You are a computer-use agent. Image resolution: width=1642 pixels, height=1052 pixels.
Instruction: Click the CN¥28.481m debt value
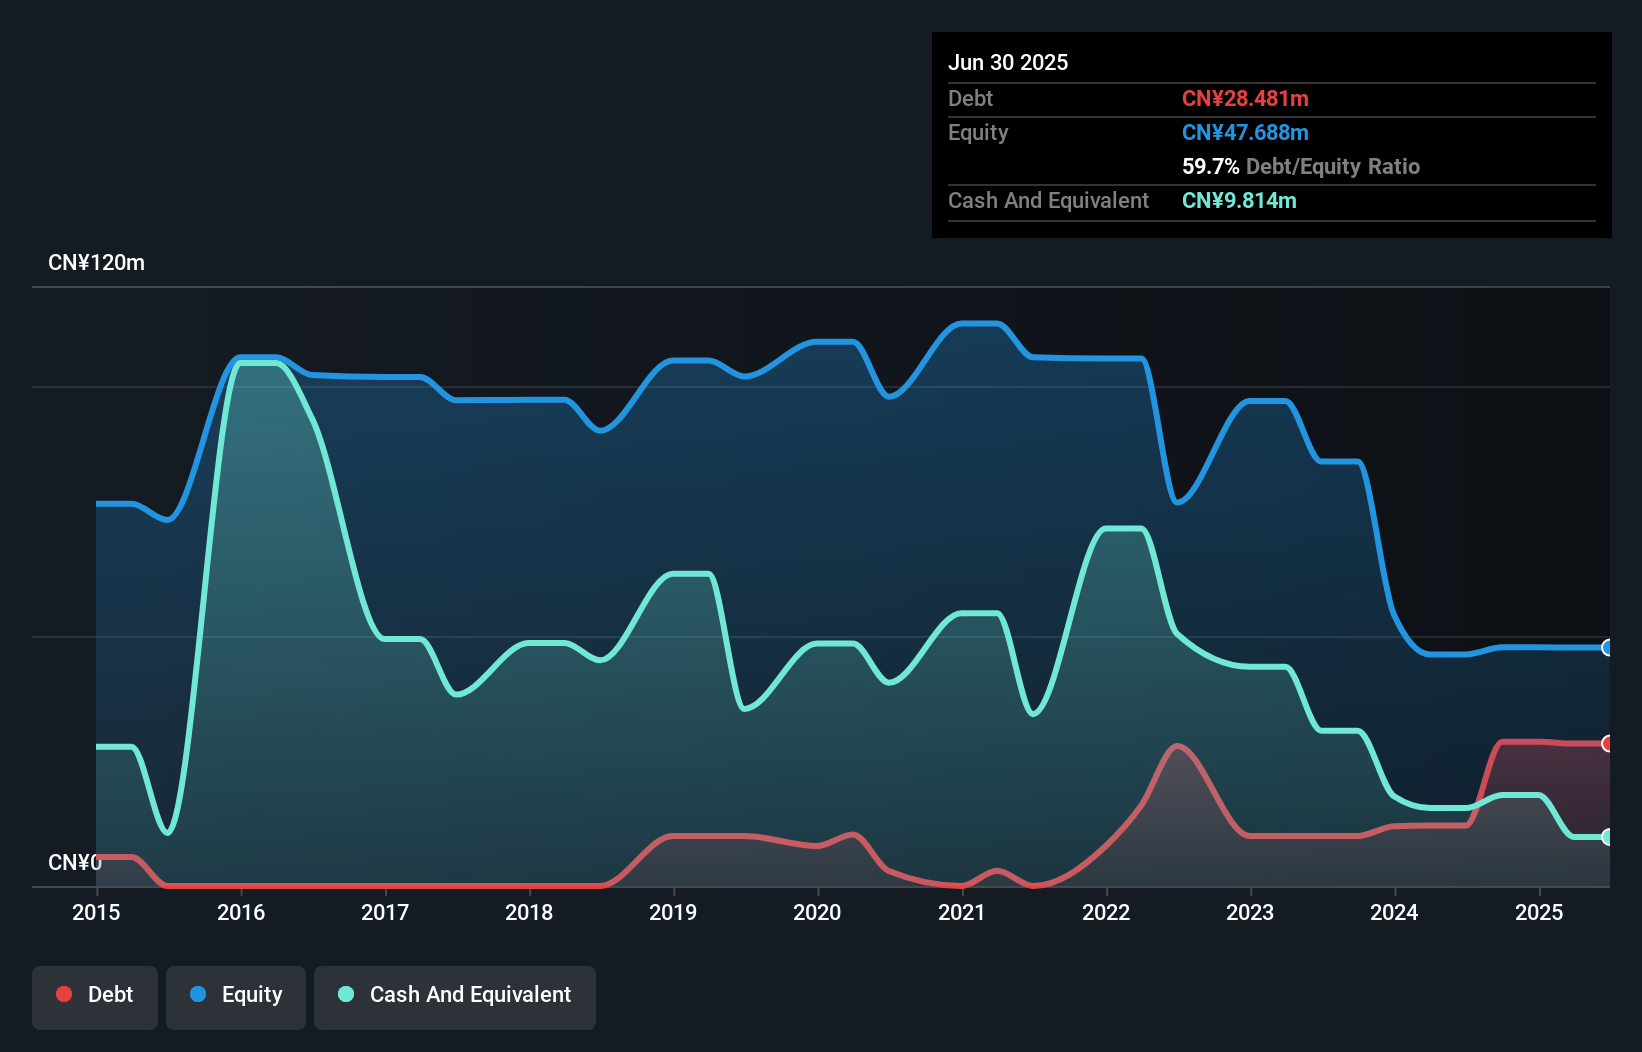click(x=1245, y=98)
